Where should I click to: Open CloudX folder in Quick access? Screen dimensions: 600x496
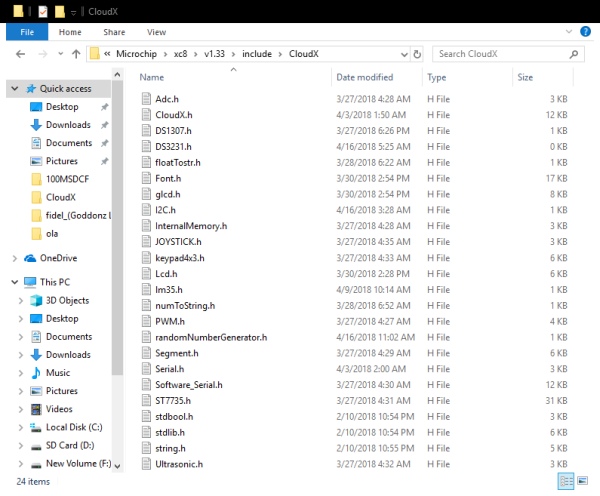(61, 197)
